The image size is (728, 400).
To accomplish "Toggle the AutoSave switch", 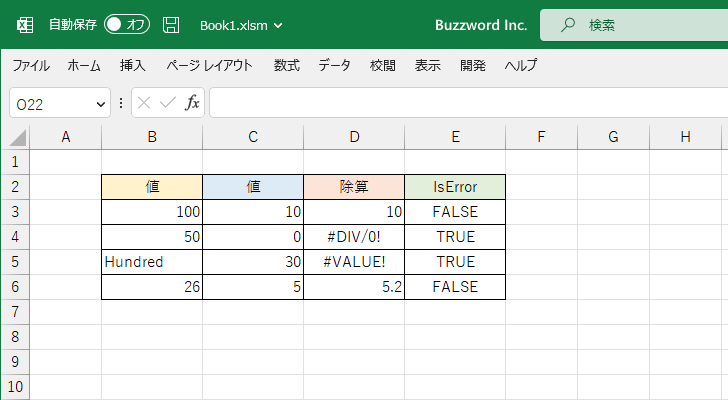I will coord(127,24).
